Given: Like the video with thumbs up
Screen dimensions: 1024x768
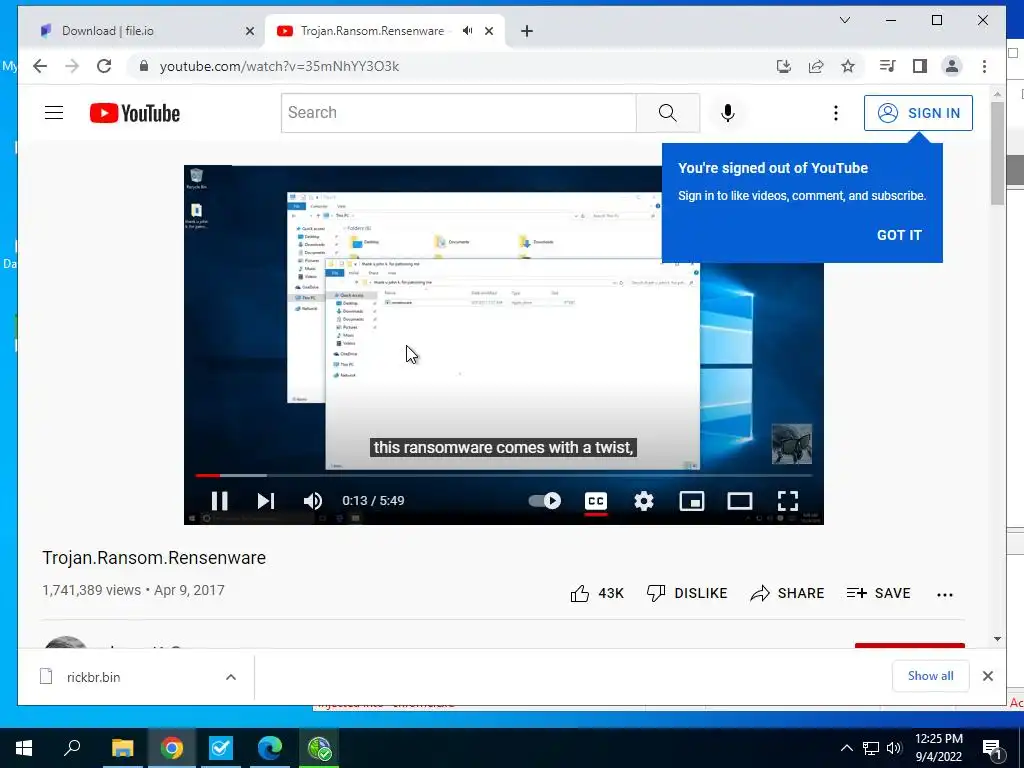Looking at the screenshot, I should (x=597, y=593).
